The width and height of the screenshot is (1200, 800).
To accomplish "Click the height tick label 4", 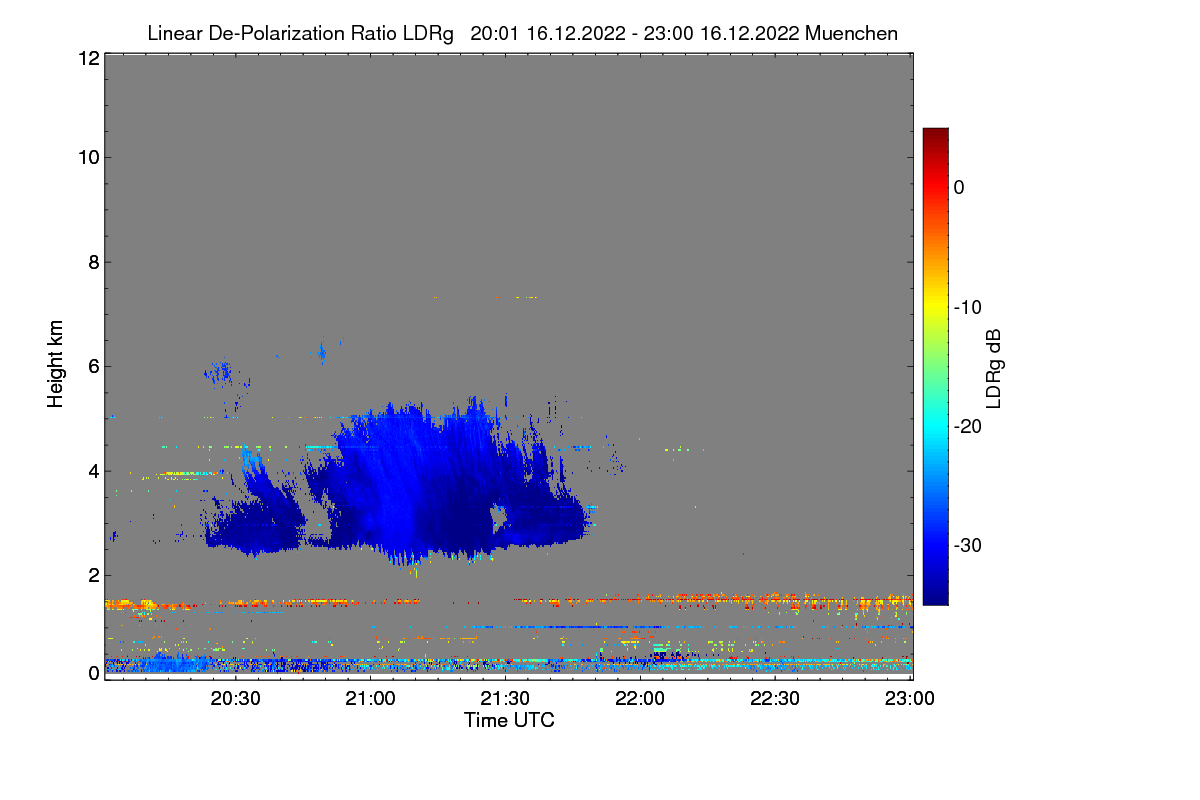I will [x=92, y=470].
